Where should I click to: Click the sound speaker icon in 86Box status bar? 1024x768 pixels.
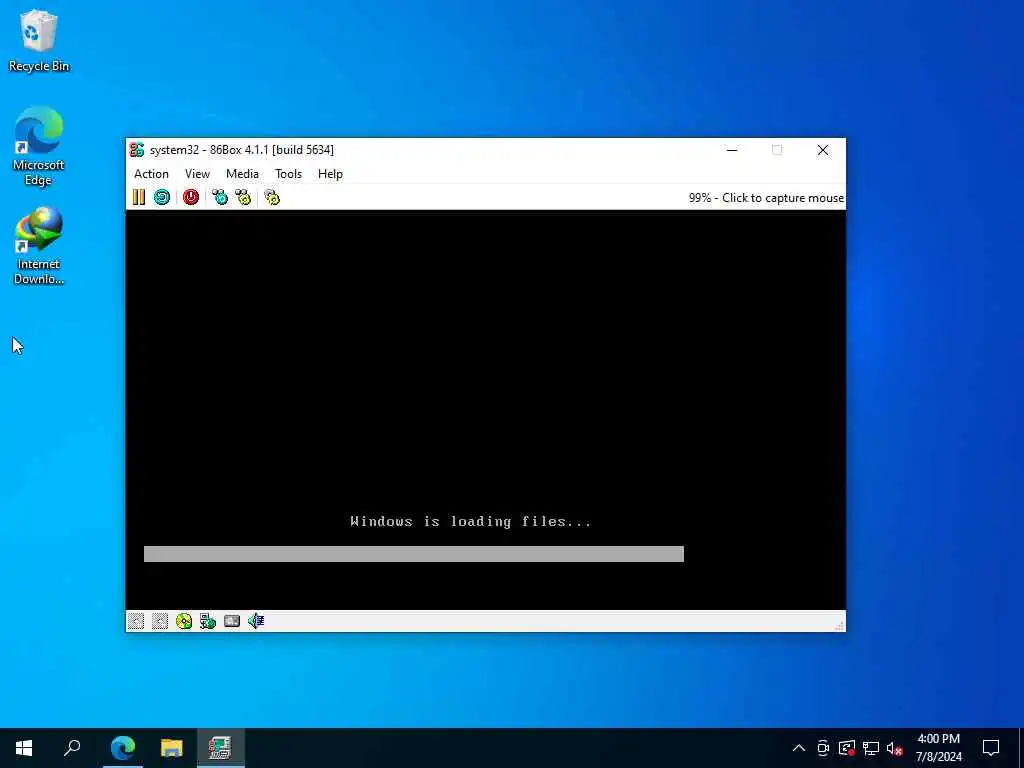[x=256, y=621]
